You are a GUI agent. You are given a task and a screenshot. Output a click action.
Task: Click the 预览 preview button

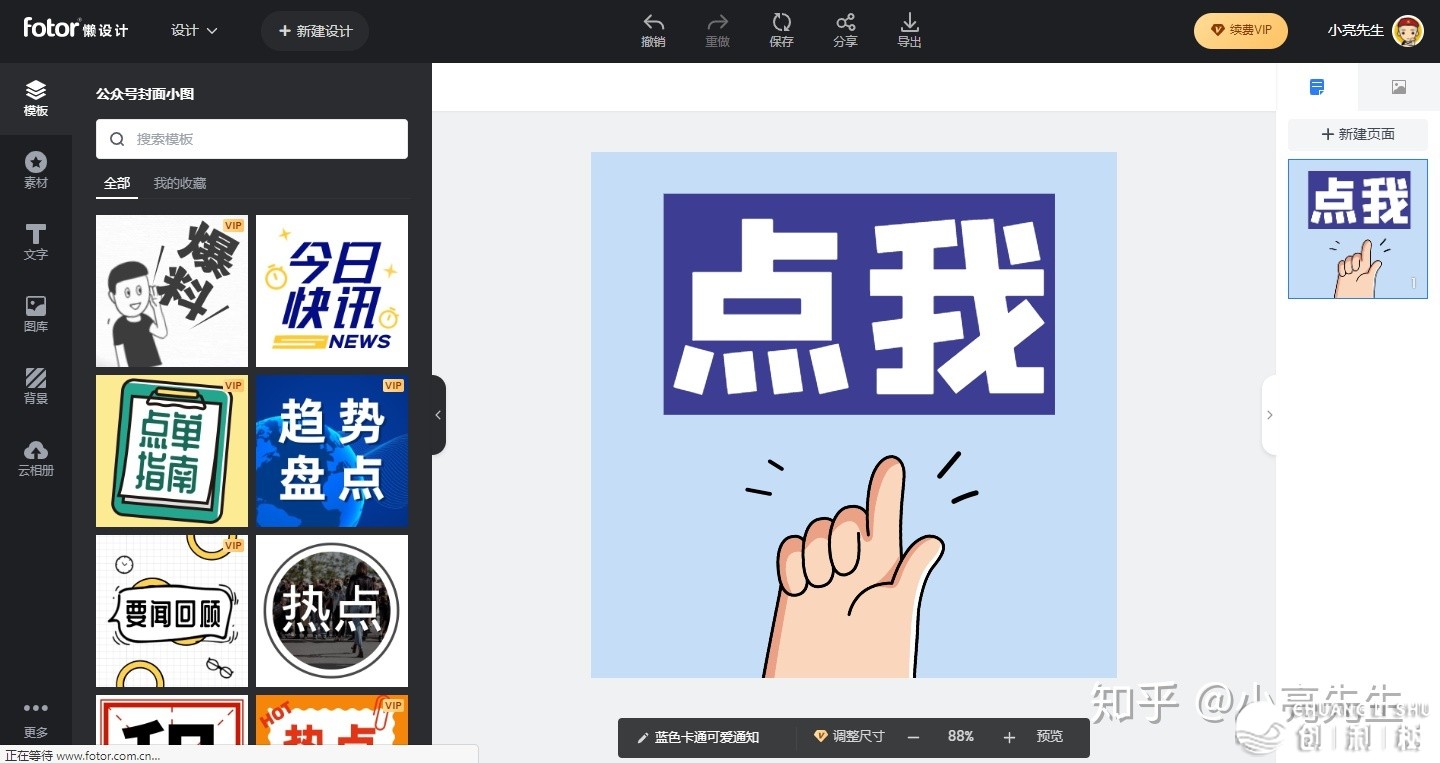point(1050,736)
